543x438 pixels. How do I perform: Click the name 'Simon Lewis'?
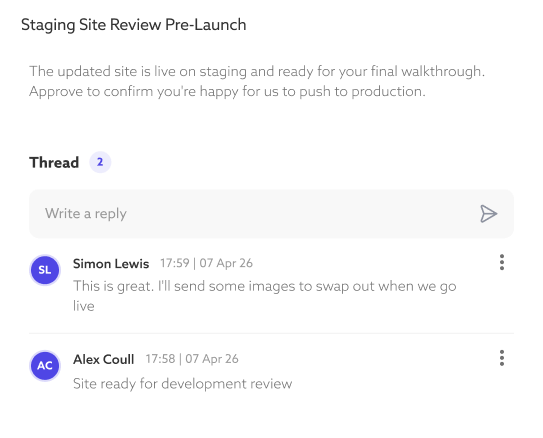pos(111,264)
